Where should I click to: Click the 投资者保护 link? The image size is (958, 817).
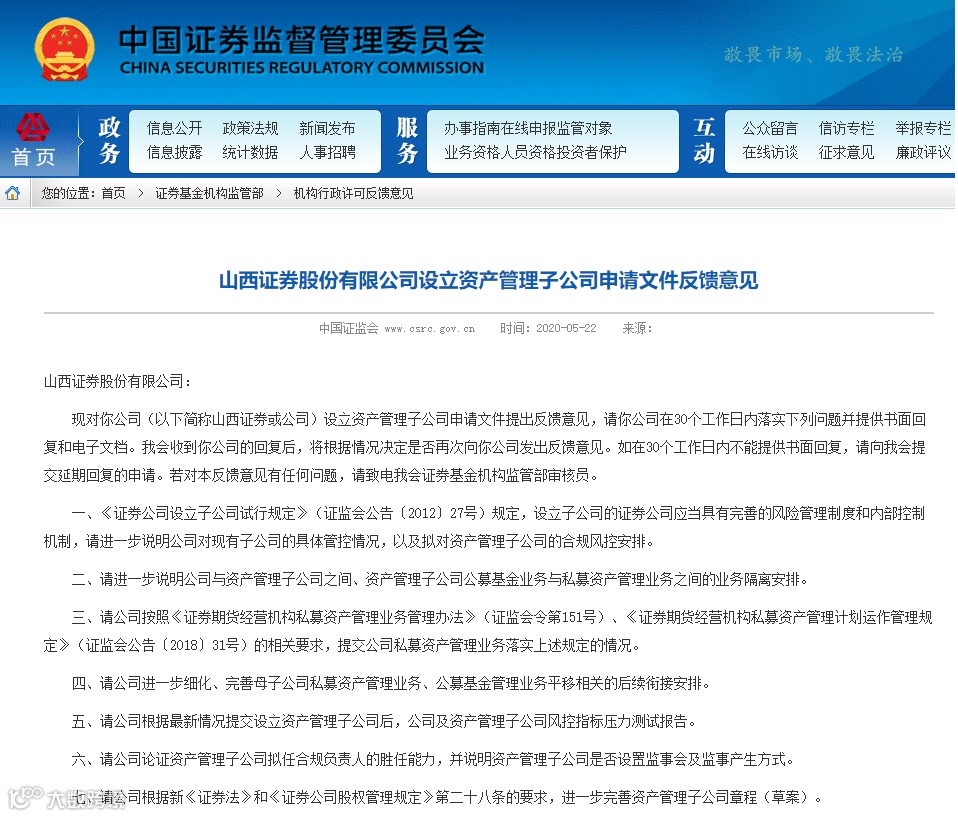(591, 152)
